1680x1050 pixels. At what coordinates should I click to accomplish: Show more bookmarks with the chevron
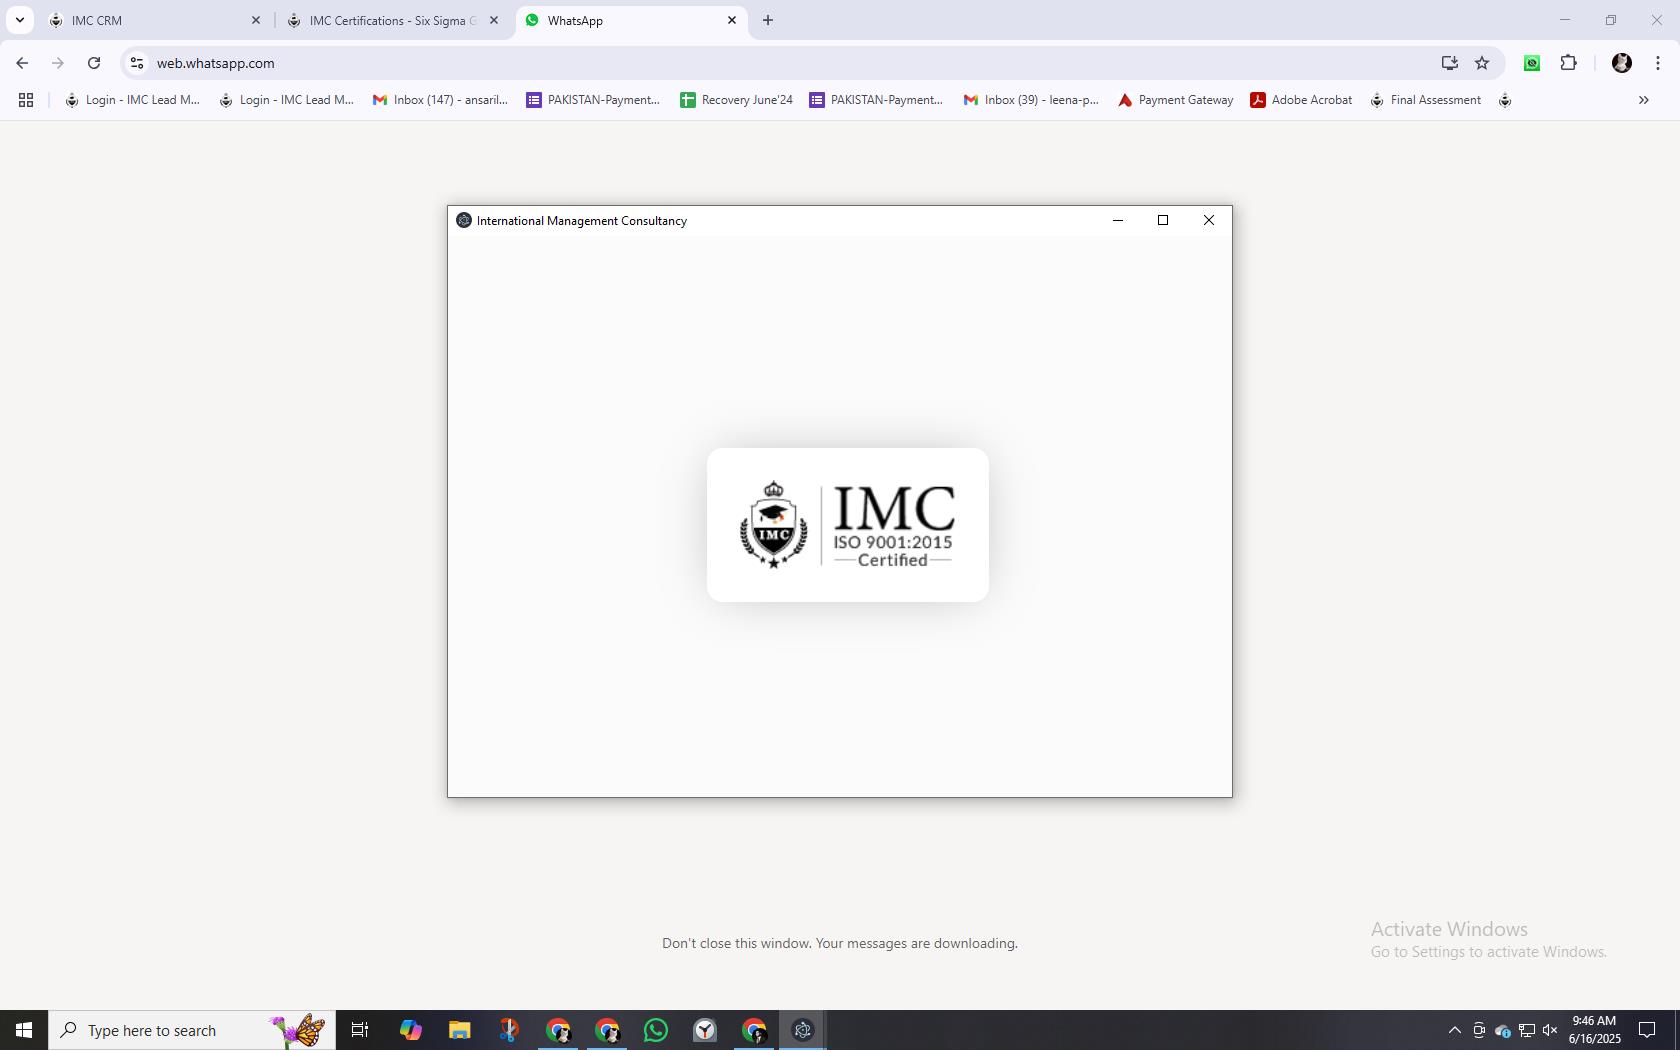coord(1643,100)
